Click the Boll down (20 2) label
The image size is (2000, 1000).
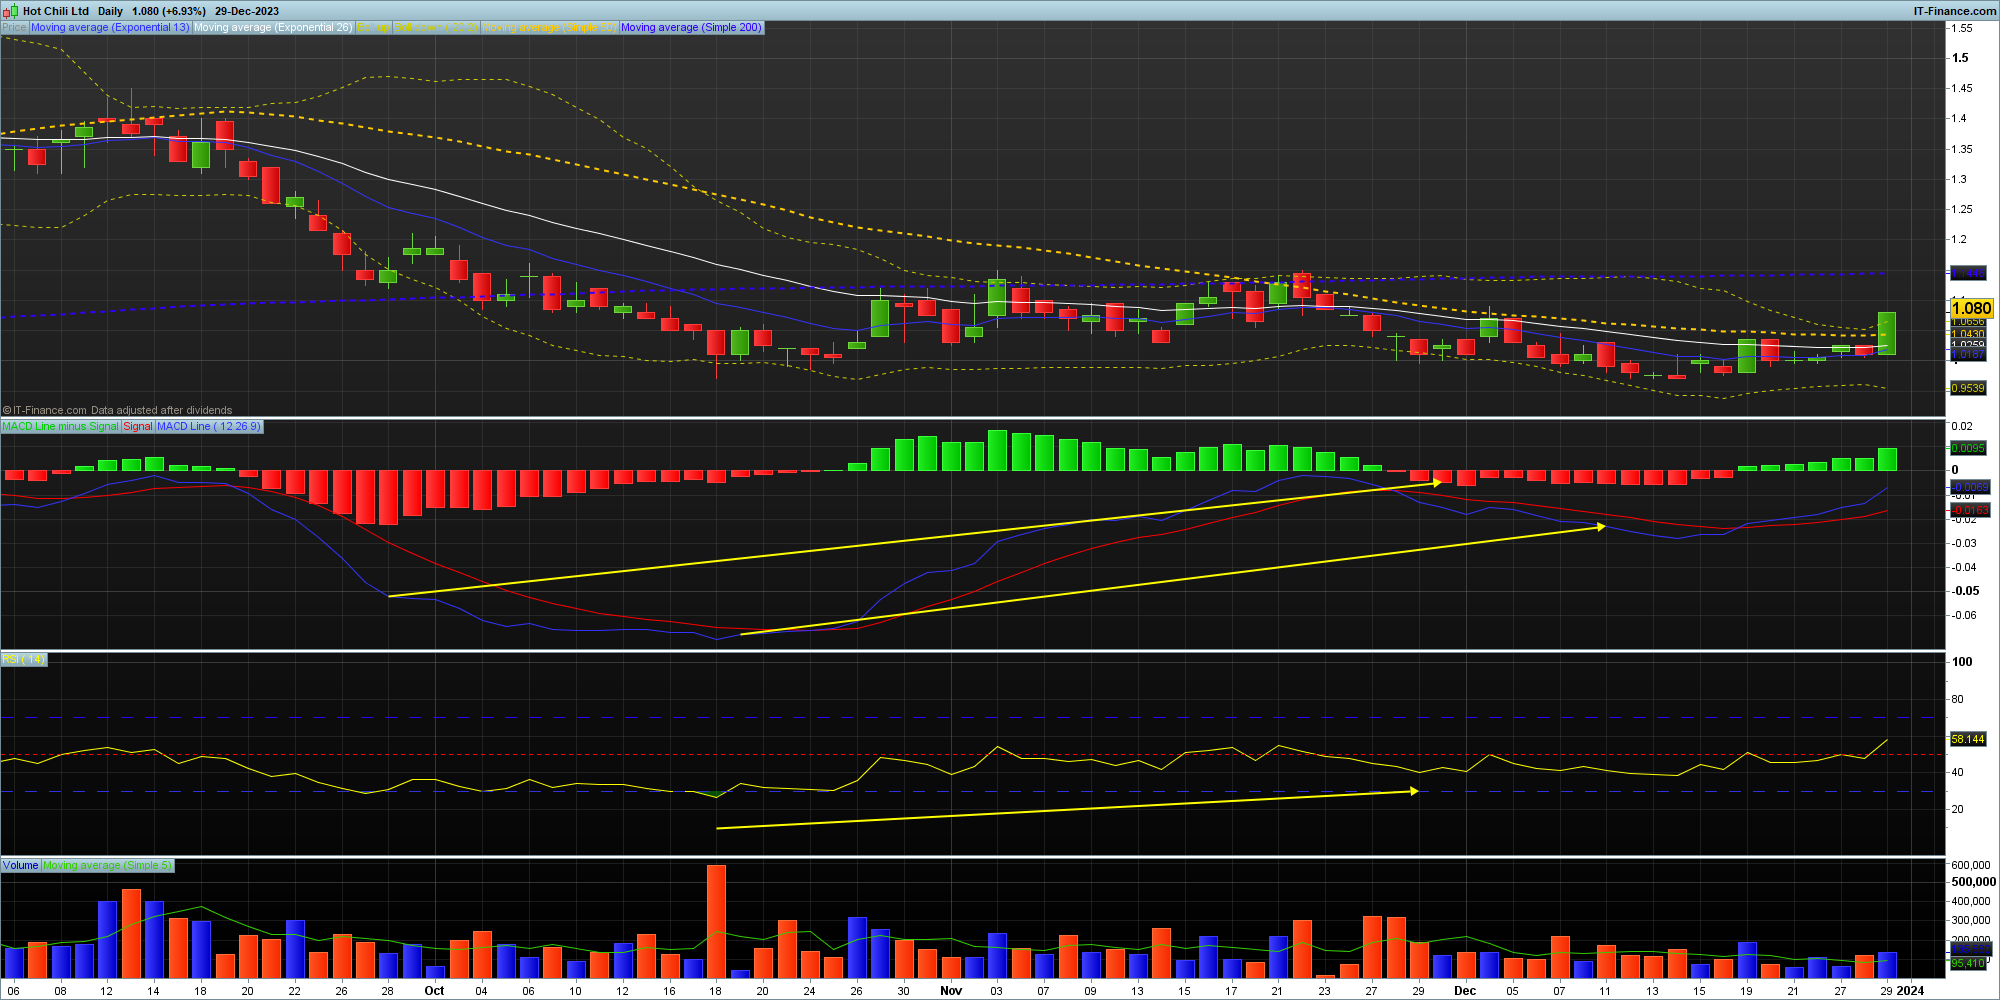click(x=436, y=28)
